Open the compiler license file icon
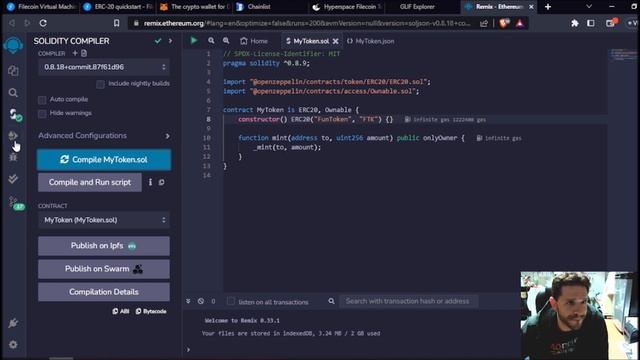The image size is (640, 360). pyautogui.click(x=84, y=53)
